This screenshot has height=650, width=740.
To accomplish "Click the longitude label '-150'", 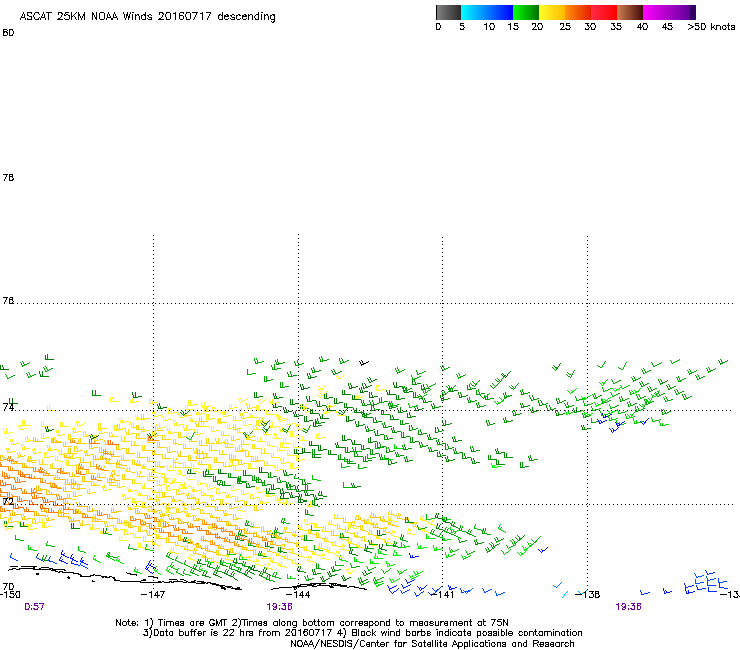I will pyautogui.click(x=10, y=595).
